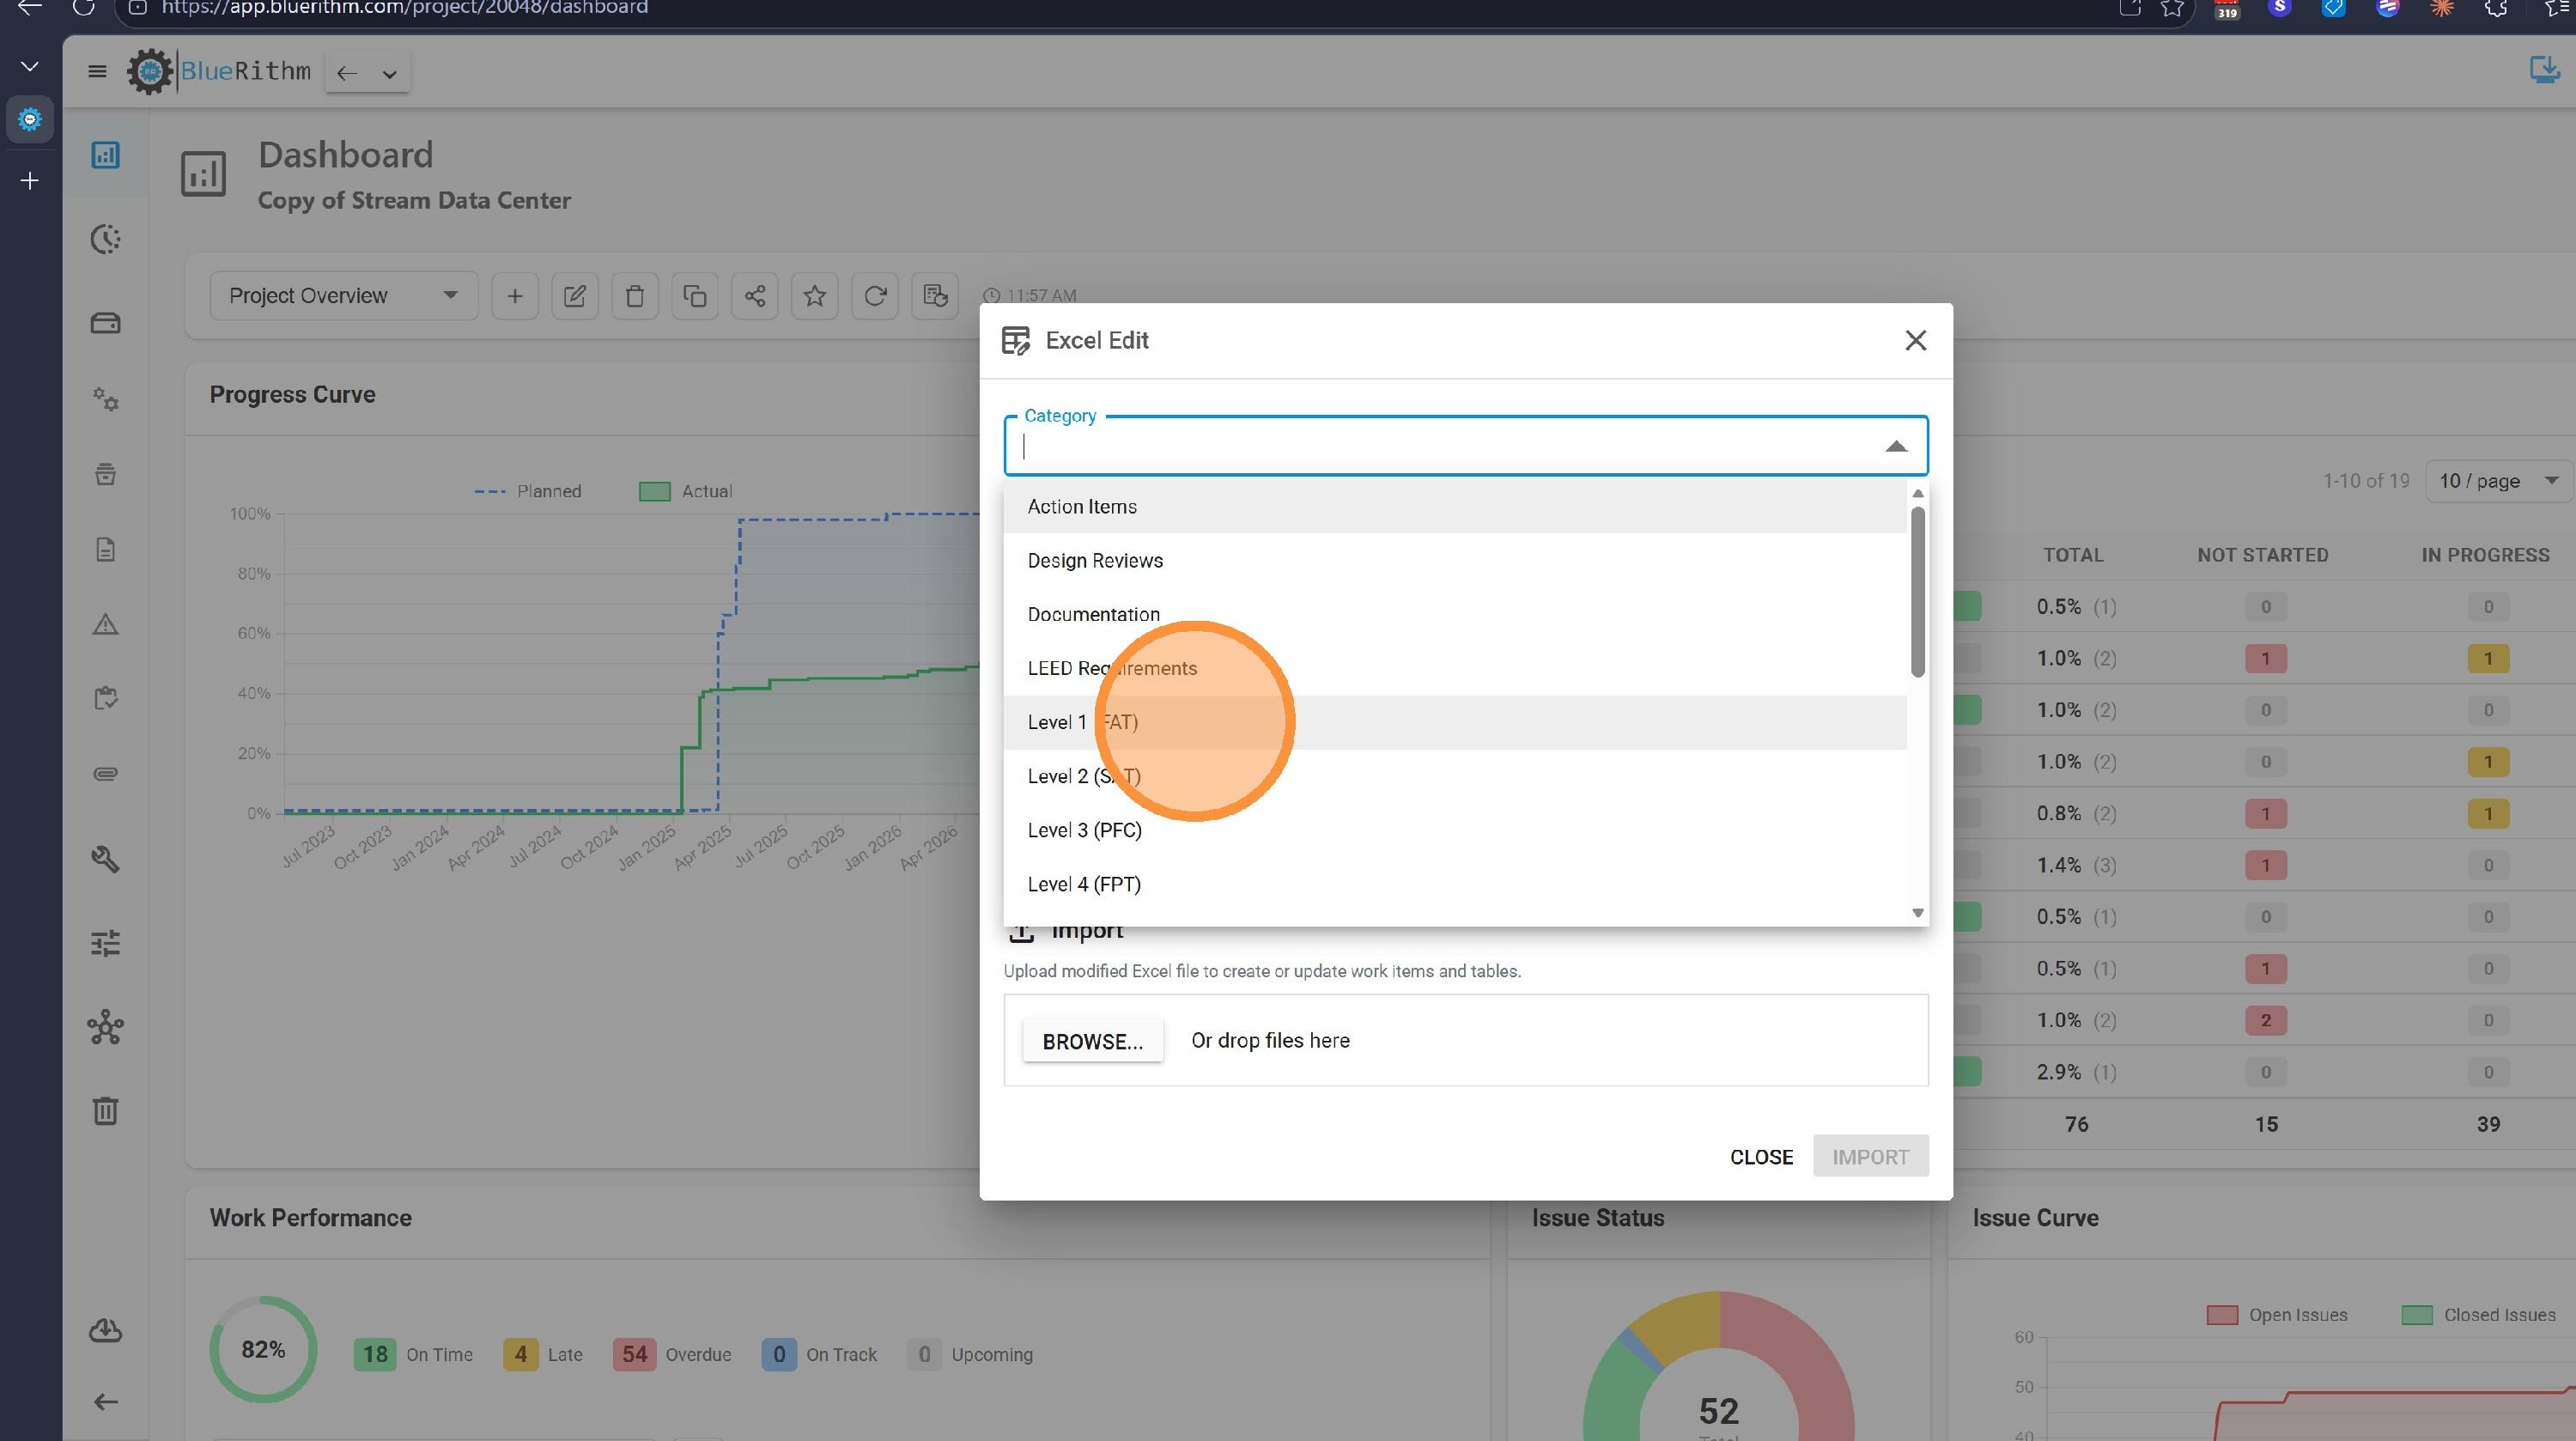Click the Excel Edit toolbar icon
2576x1441 pixels.
[934, 296]
